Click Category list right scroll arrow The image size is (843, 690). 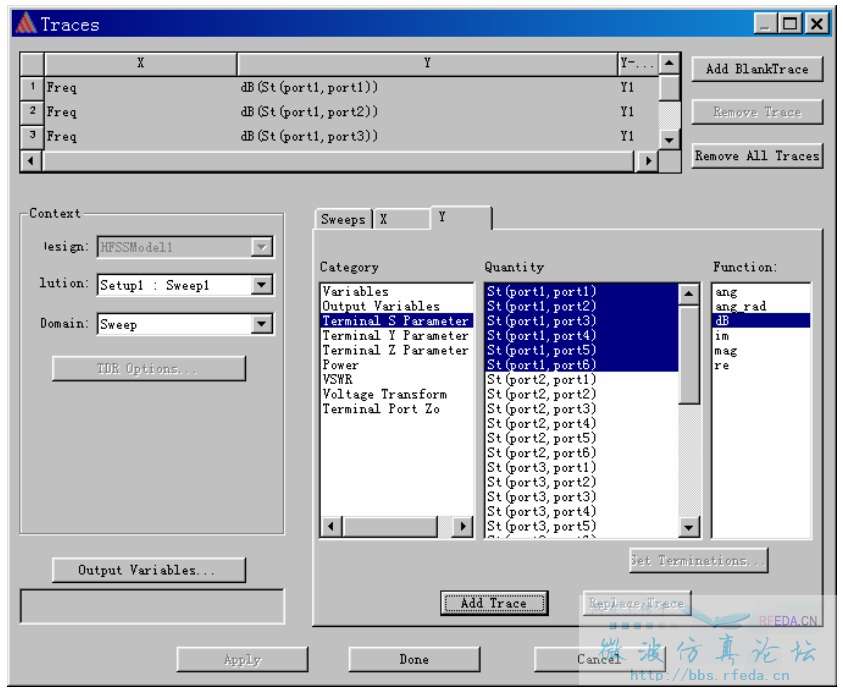463,526
